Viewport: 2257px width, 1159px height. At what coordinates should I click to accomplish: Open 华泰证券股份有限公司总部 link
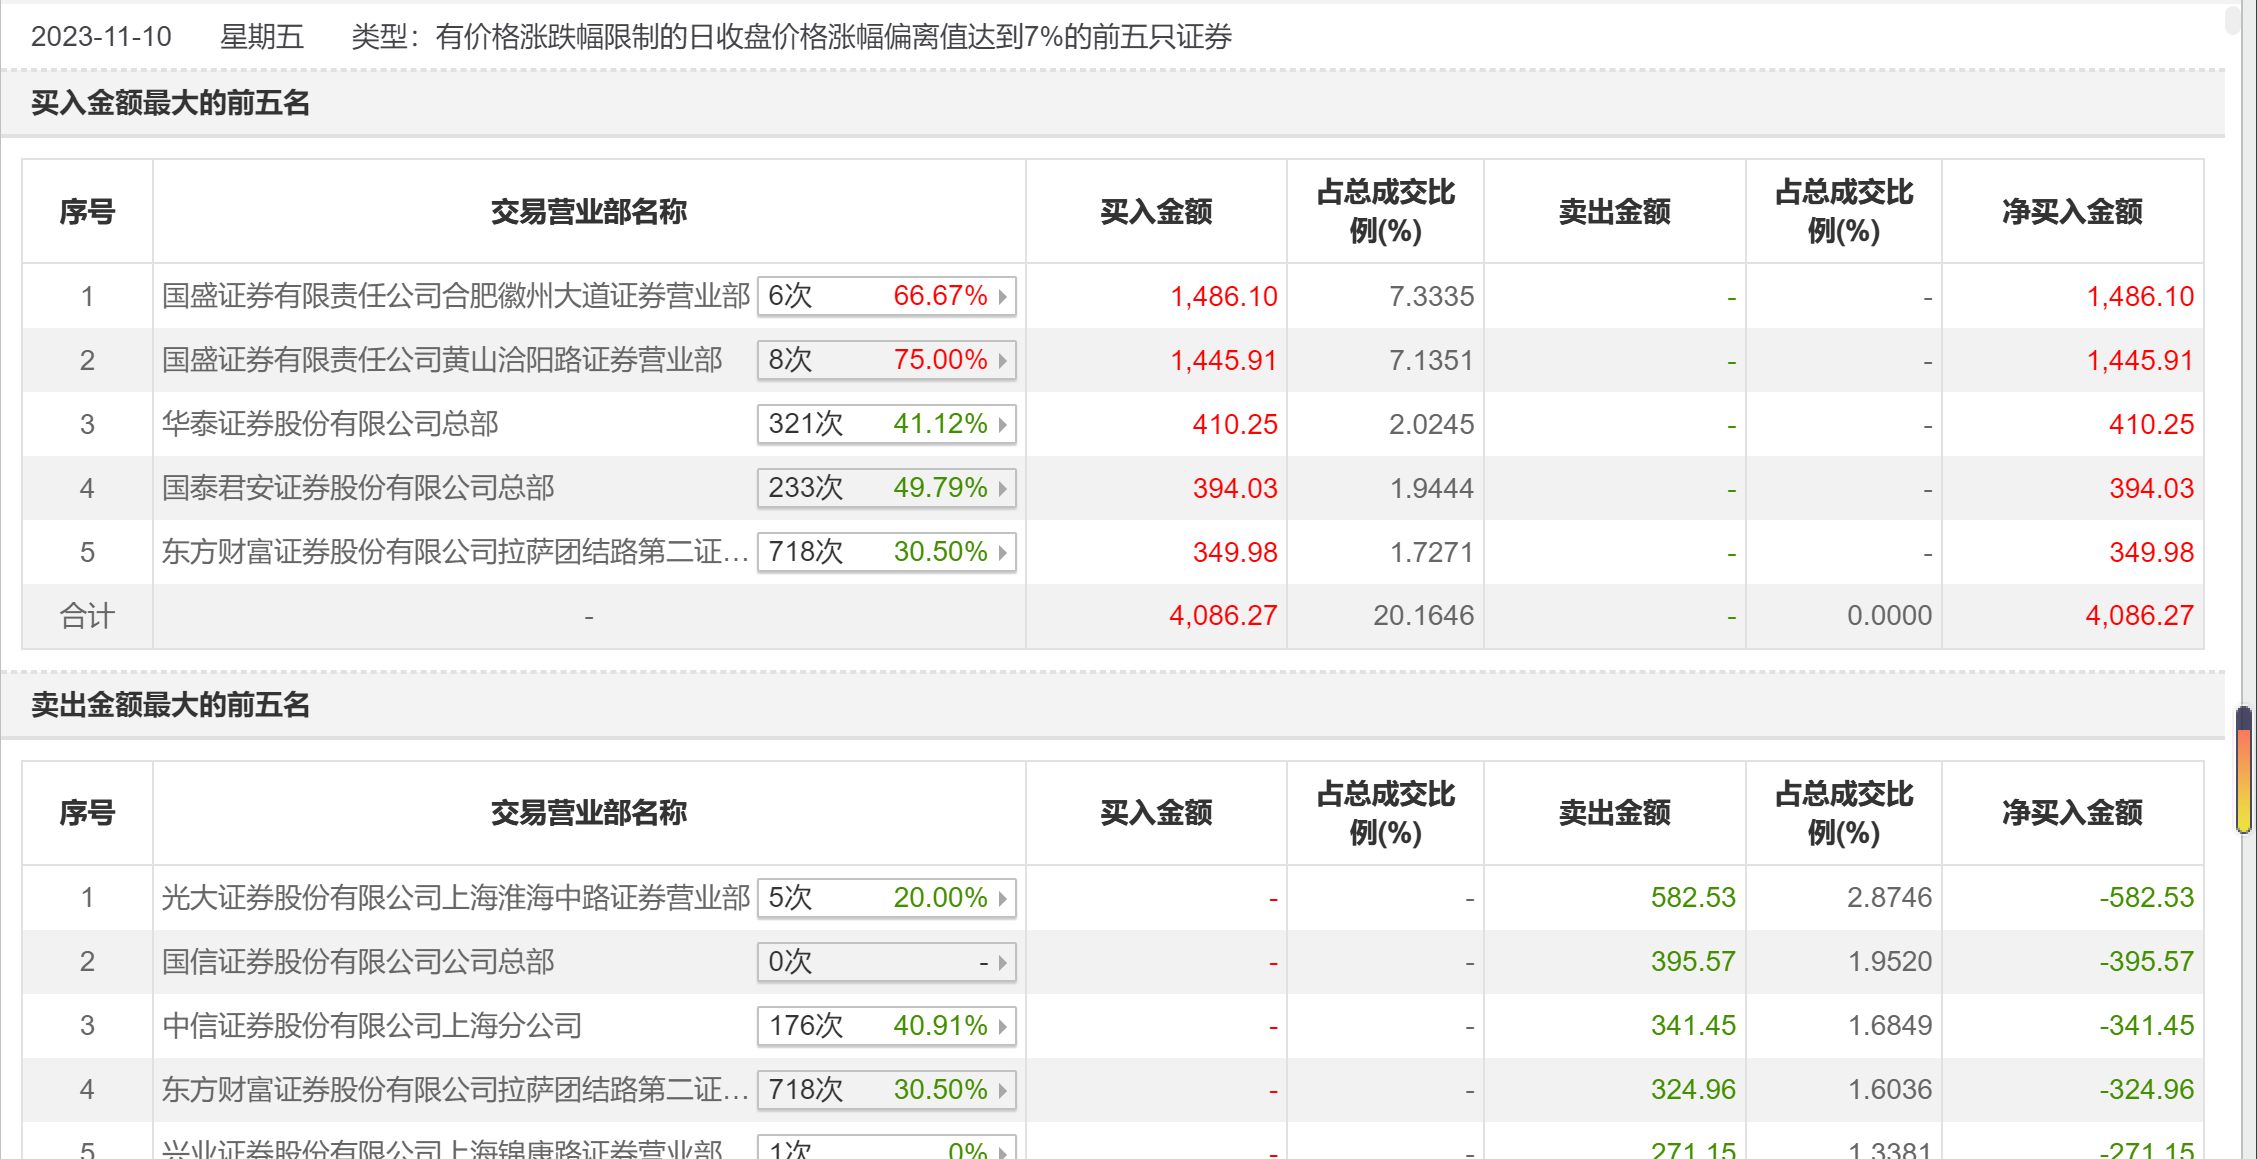tap(330, 425)
